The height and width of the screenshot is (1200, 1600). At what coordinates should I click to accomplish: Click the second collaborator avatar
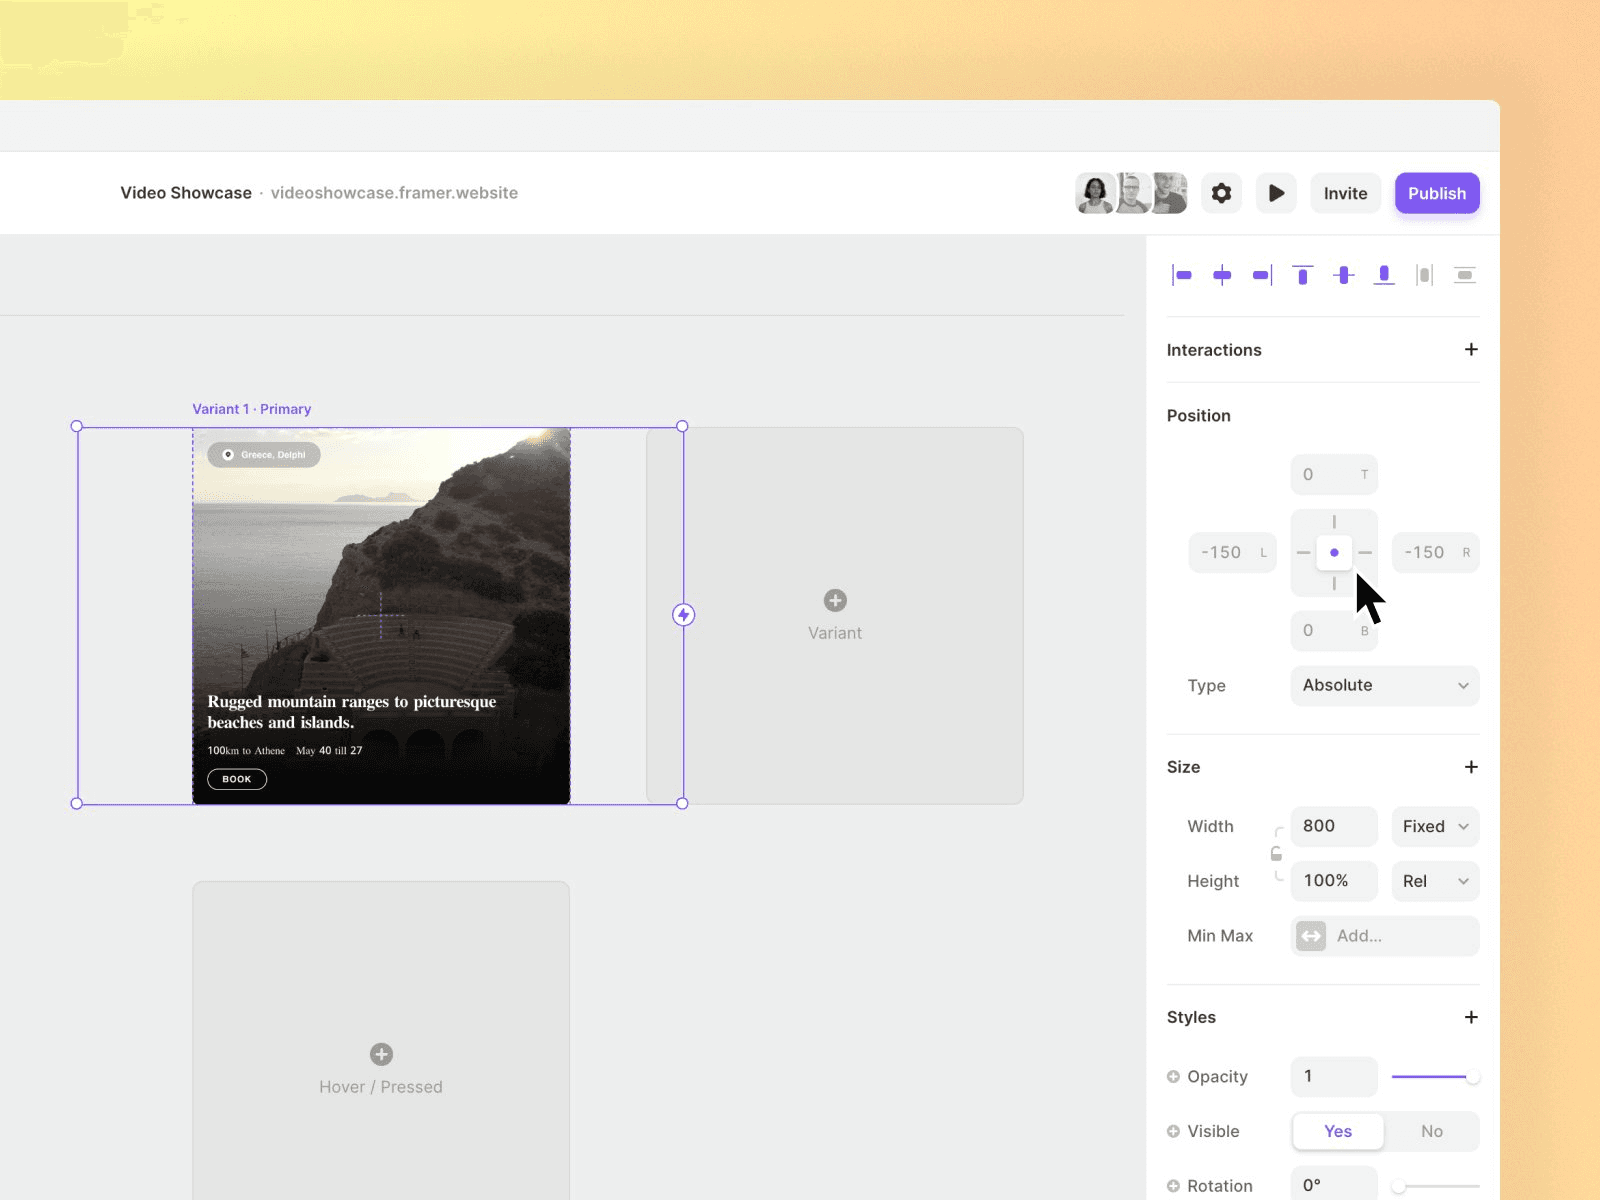tap(1133, 193)
